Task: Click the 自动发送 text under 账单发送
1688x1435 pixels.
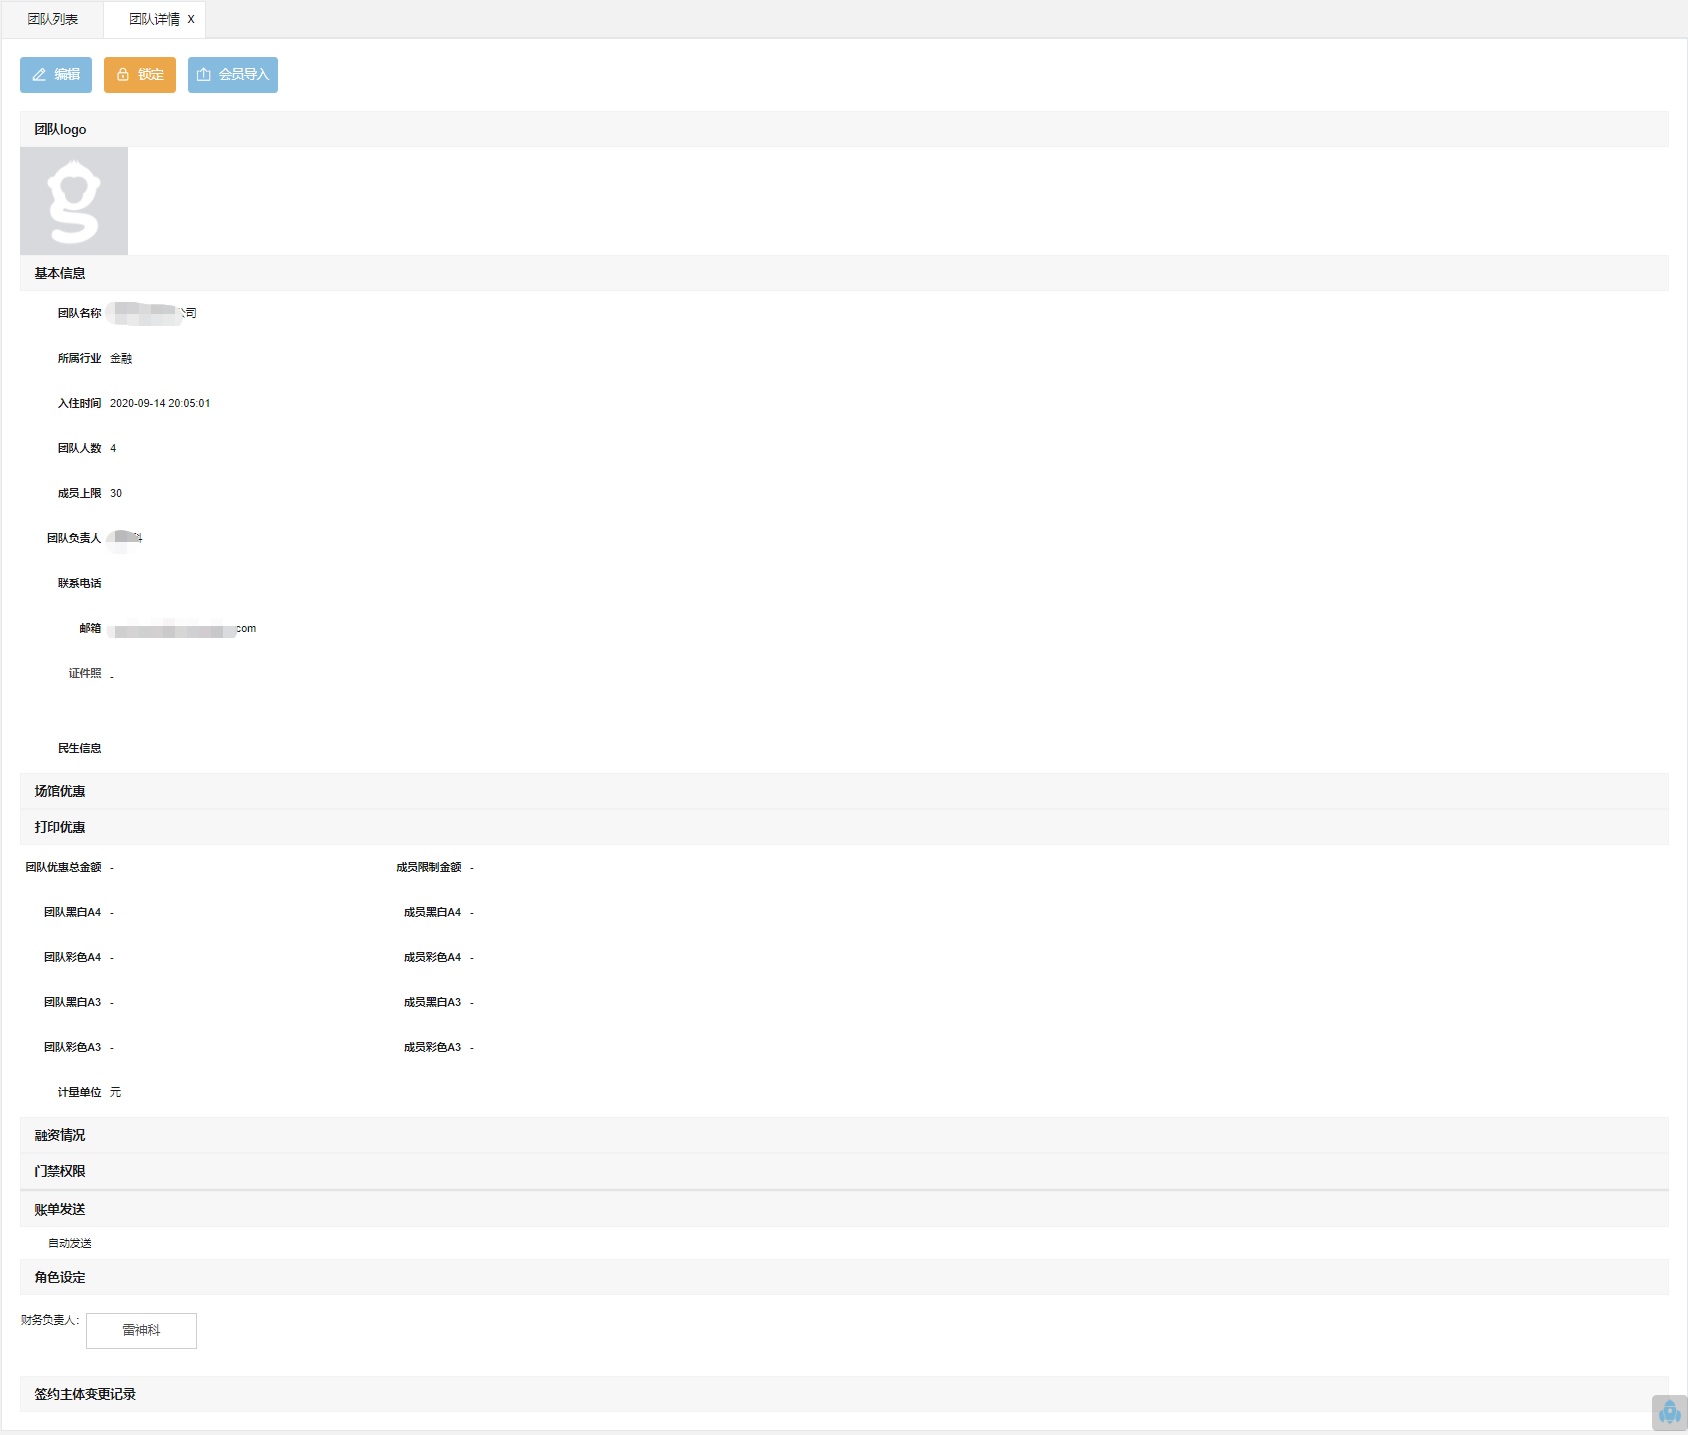Action: (70, 1243)
